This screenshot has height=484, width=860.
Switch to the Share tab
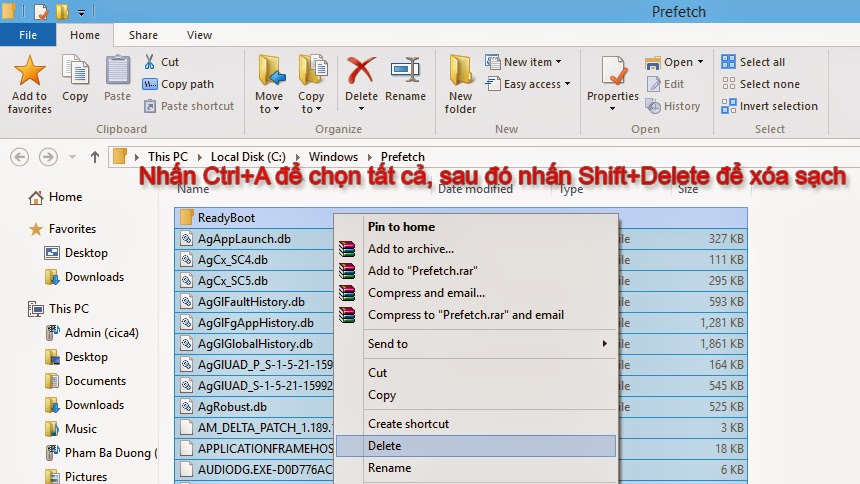coord(143,35)
